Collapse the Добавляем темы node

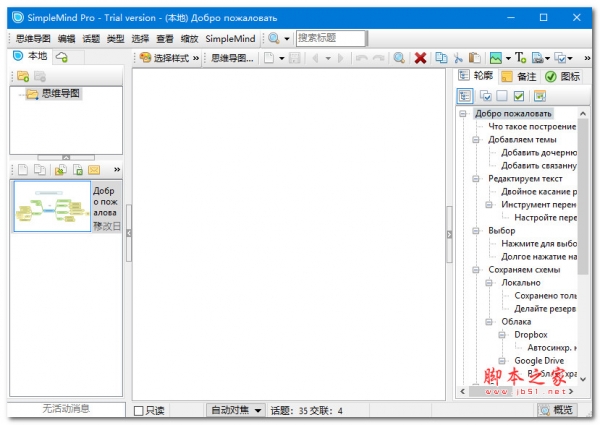tap(476, 140)
